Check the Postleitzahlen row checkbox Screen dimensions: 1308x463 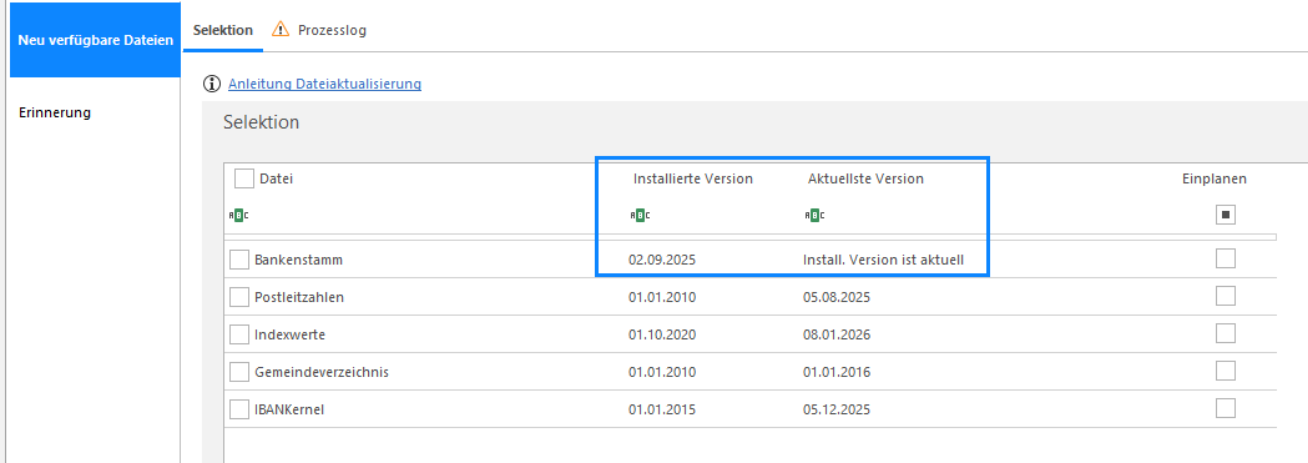coord(239,297)
